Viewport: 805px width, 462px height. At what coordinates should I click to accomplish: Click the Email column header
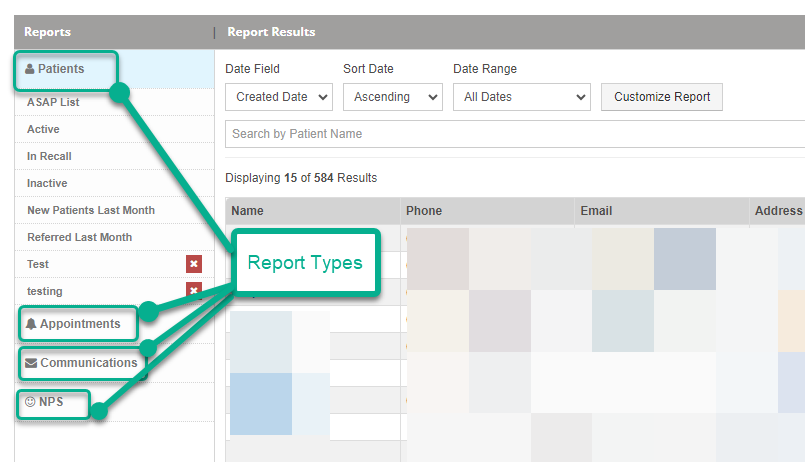596,211
